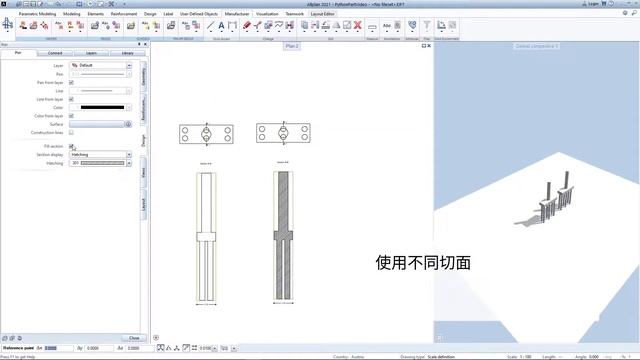This screenshot has height=360, width=640.
Task: Switch to the Library palette tab
Action: 127,53
